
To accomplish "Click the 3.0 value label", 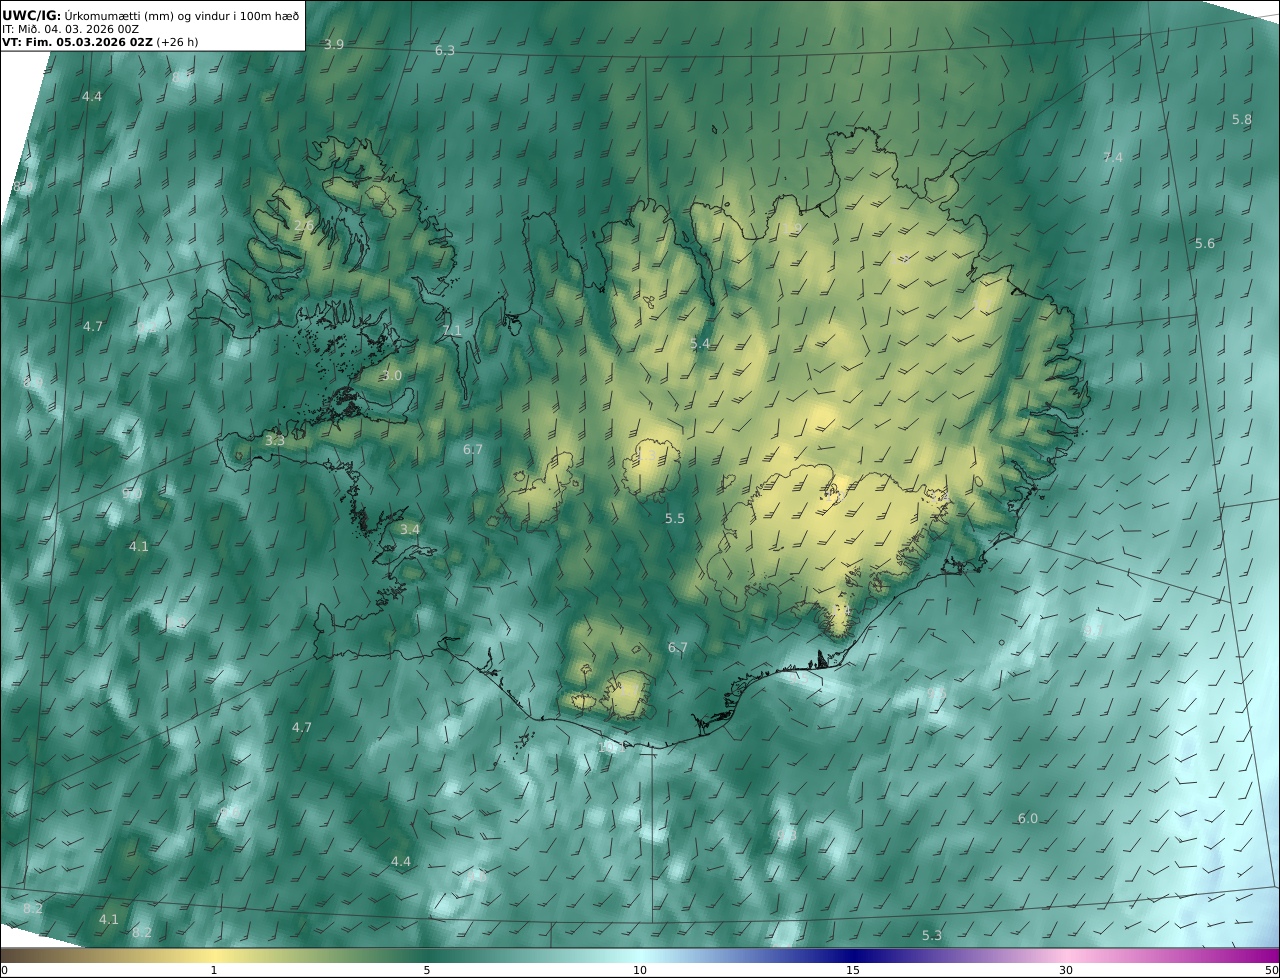I will tap(391, 376).
